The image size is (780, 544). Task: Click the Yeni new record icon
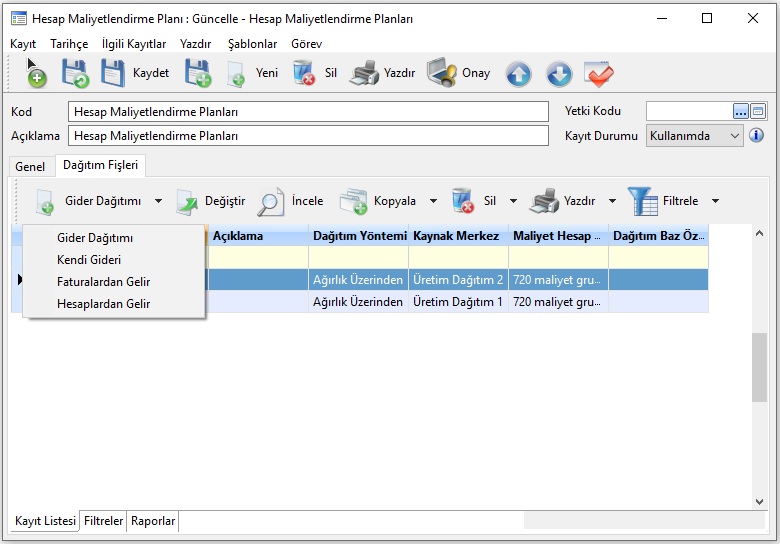pos(237,73)
